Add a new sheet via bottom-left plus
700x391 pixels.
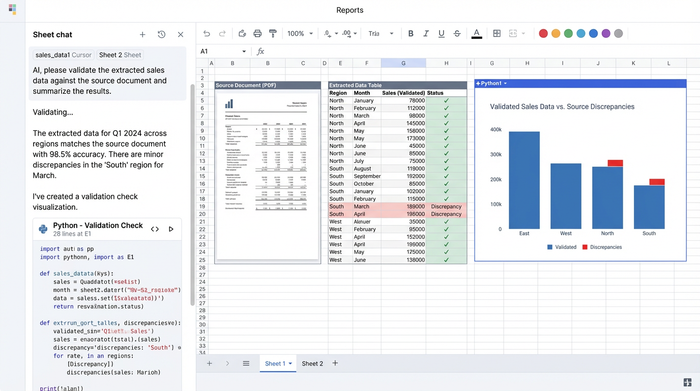tap(209, 363)
